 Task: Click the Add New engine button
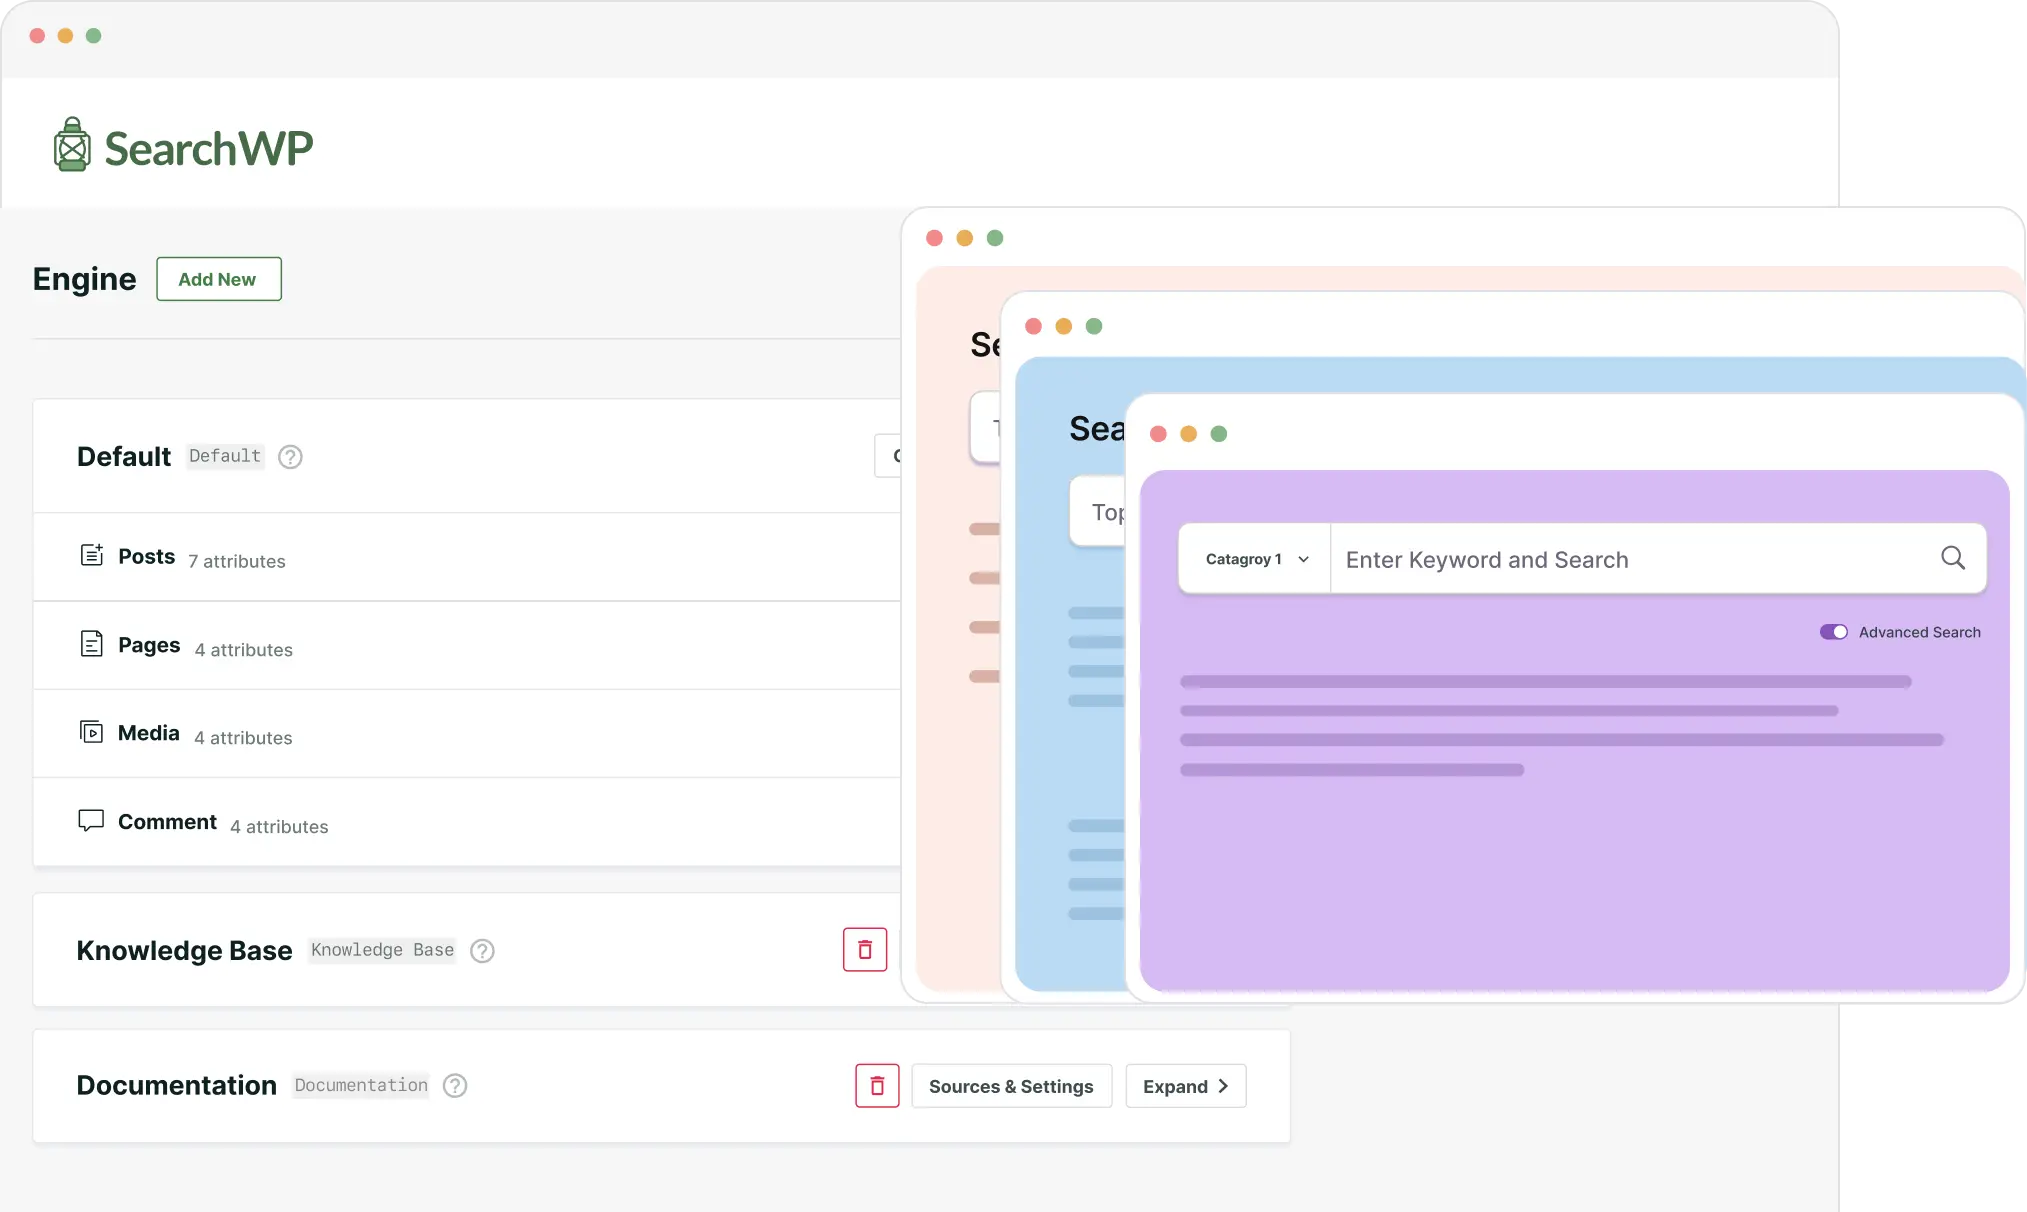218,279
